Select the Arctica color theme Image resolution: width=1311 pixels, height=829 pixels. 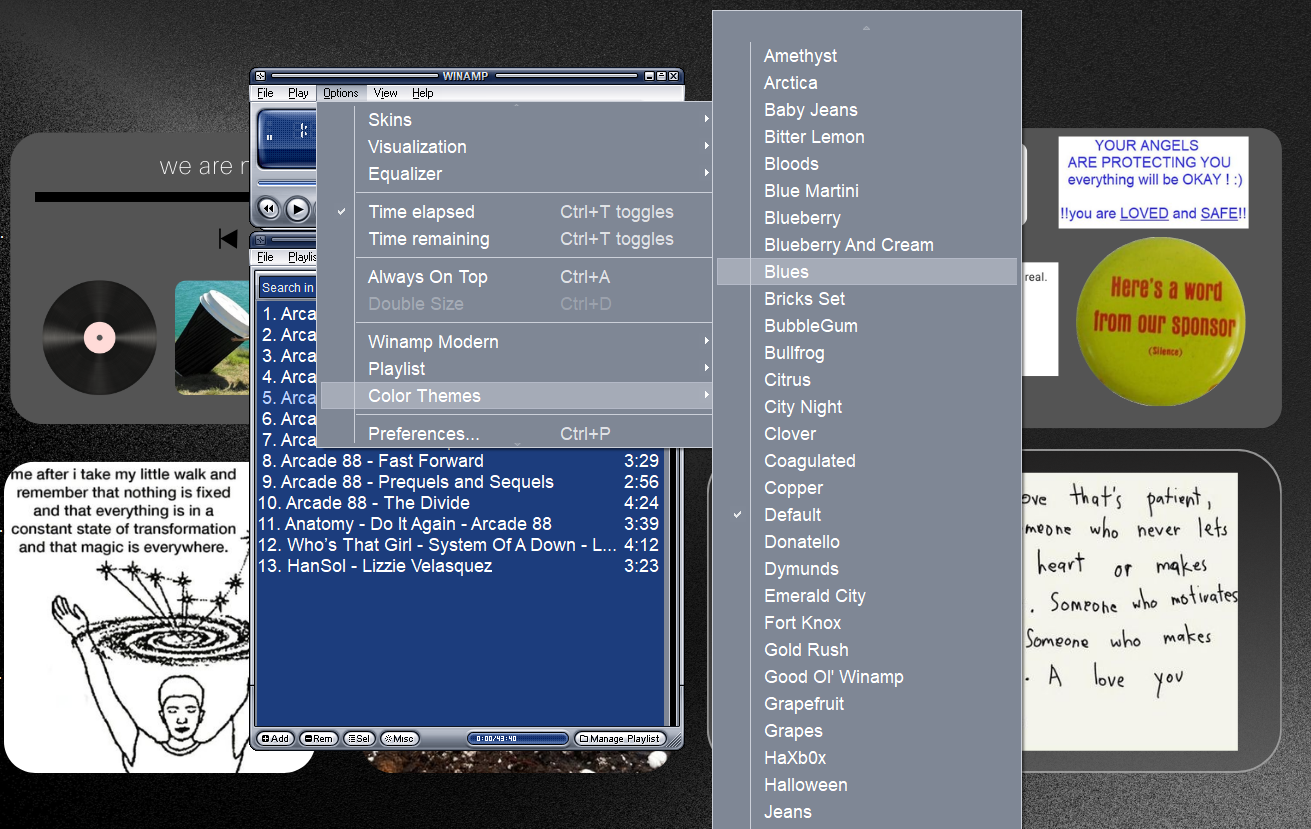[867, 83]
